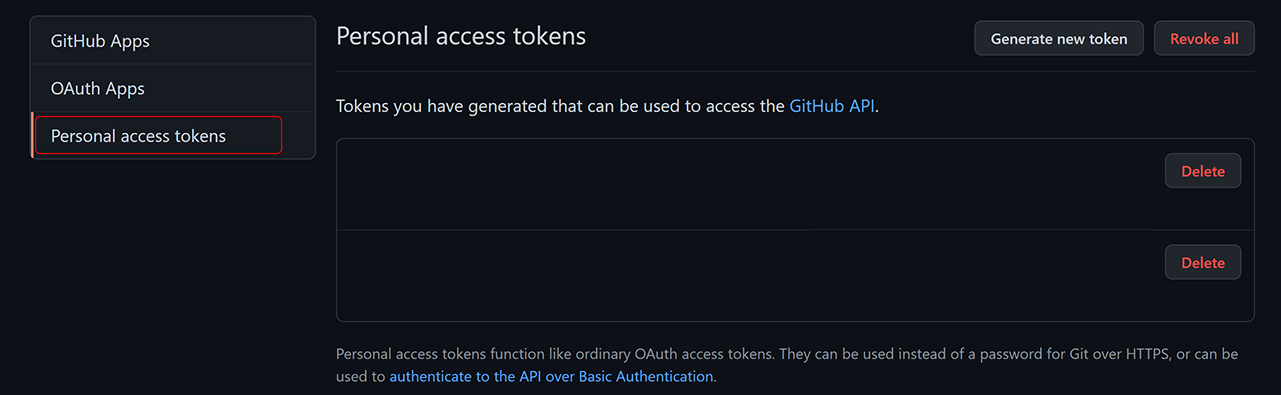Click the footer paragraph about OAuth access tokens

tap(787, 365)
